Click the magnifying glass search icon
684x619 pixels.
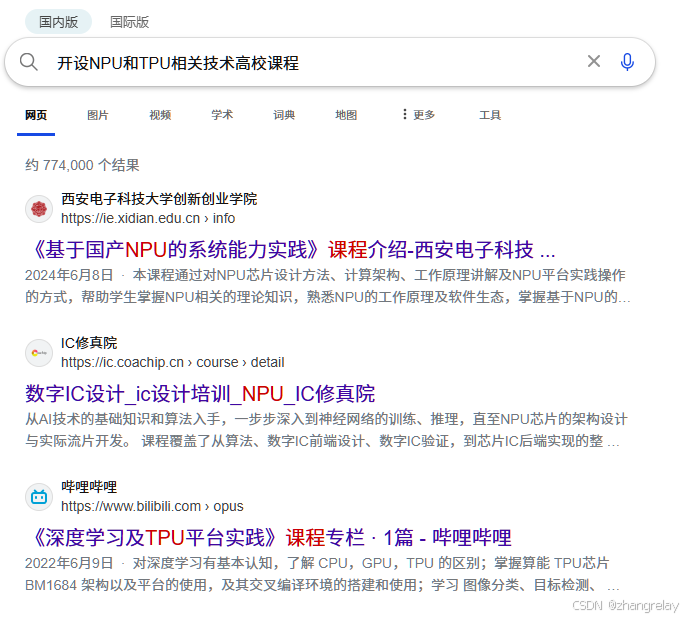(29, 62)
